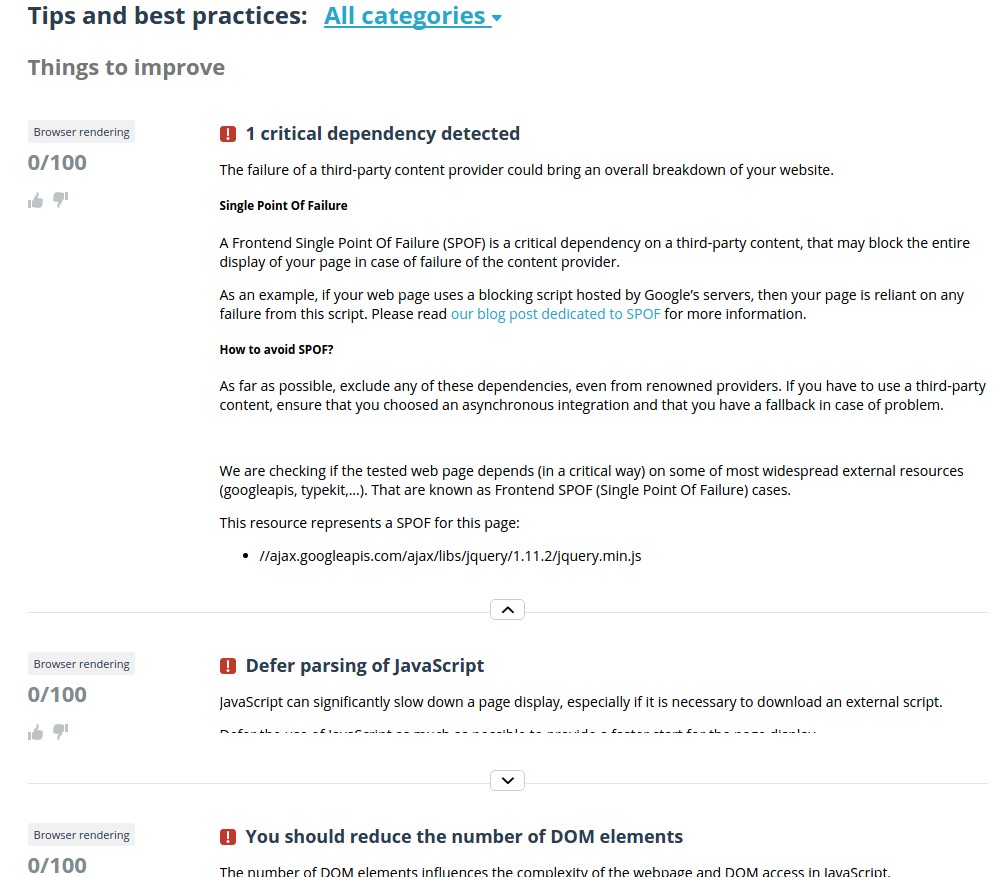Like the Defer parsing of JavaScript tip
The image size is (994, 877).
(36, 732)
